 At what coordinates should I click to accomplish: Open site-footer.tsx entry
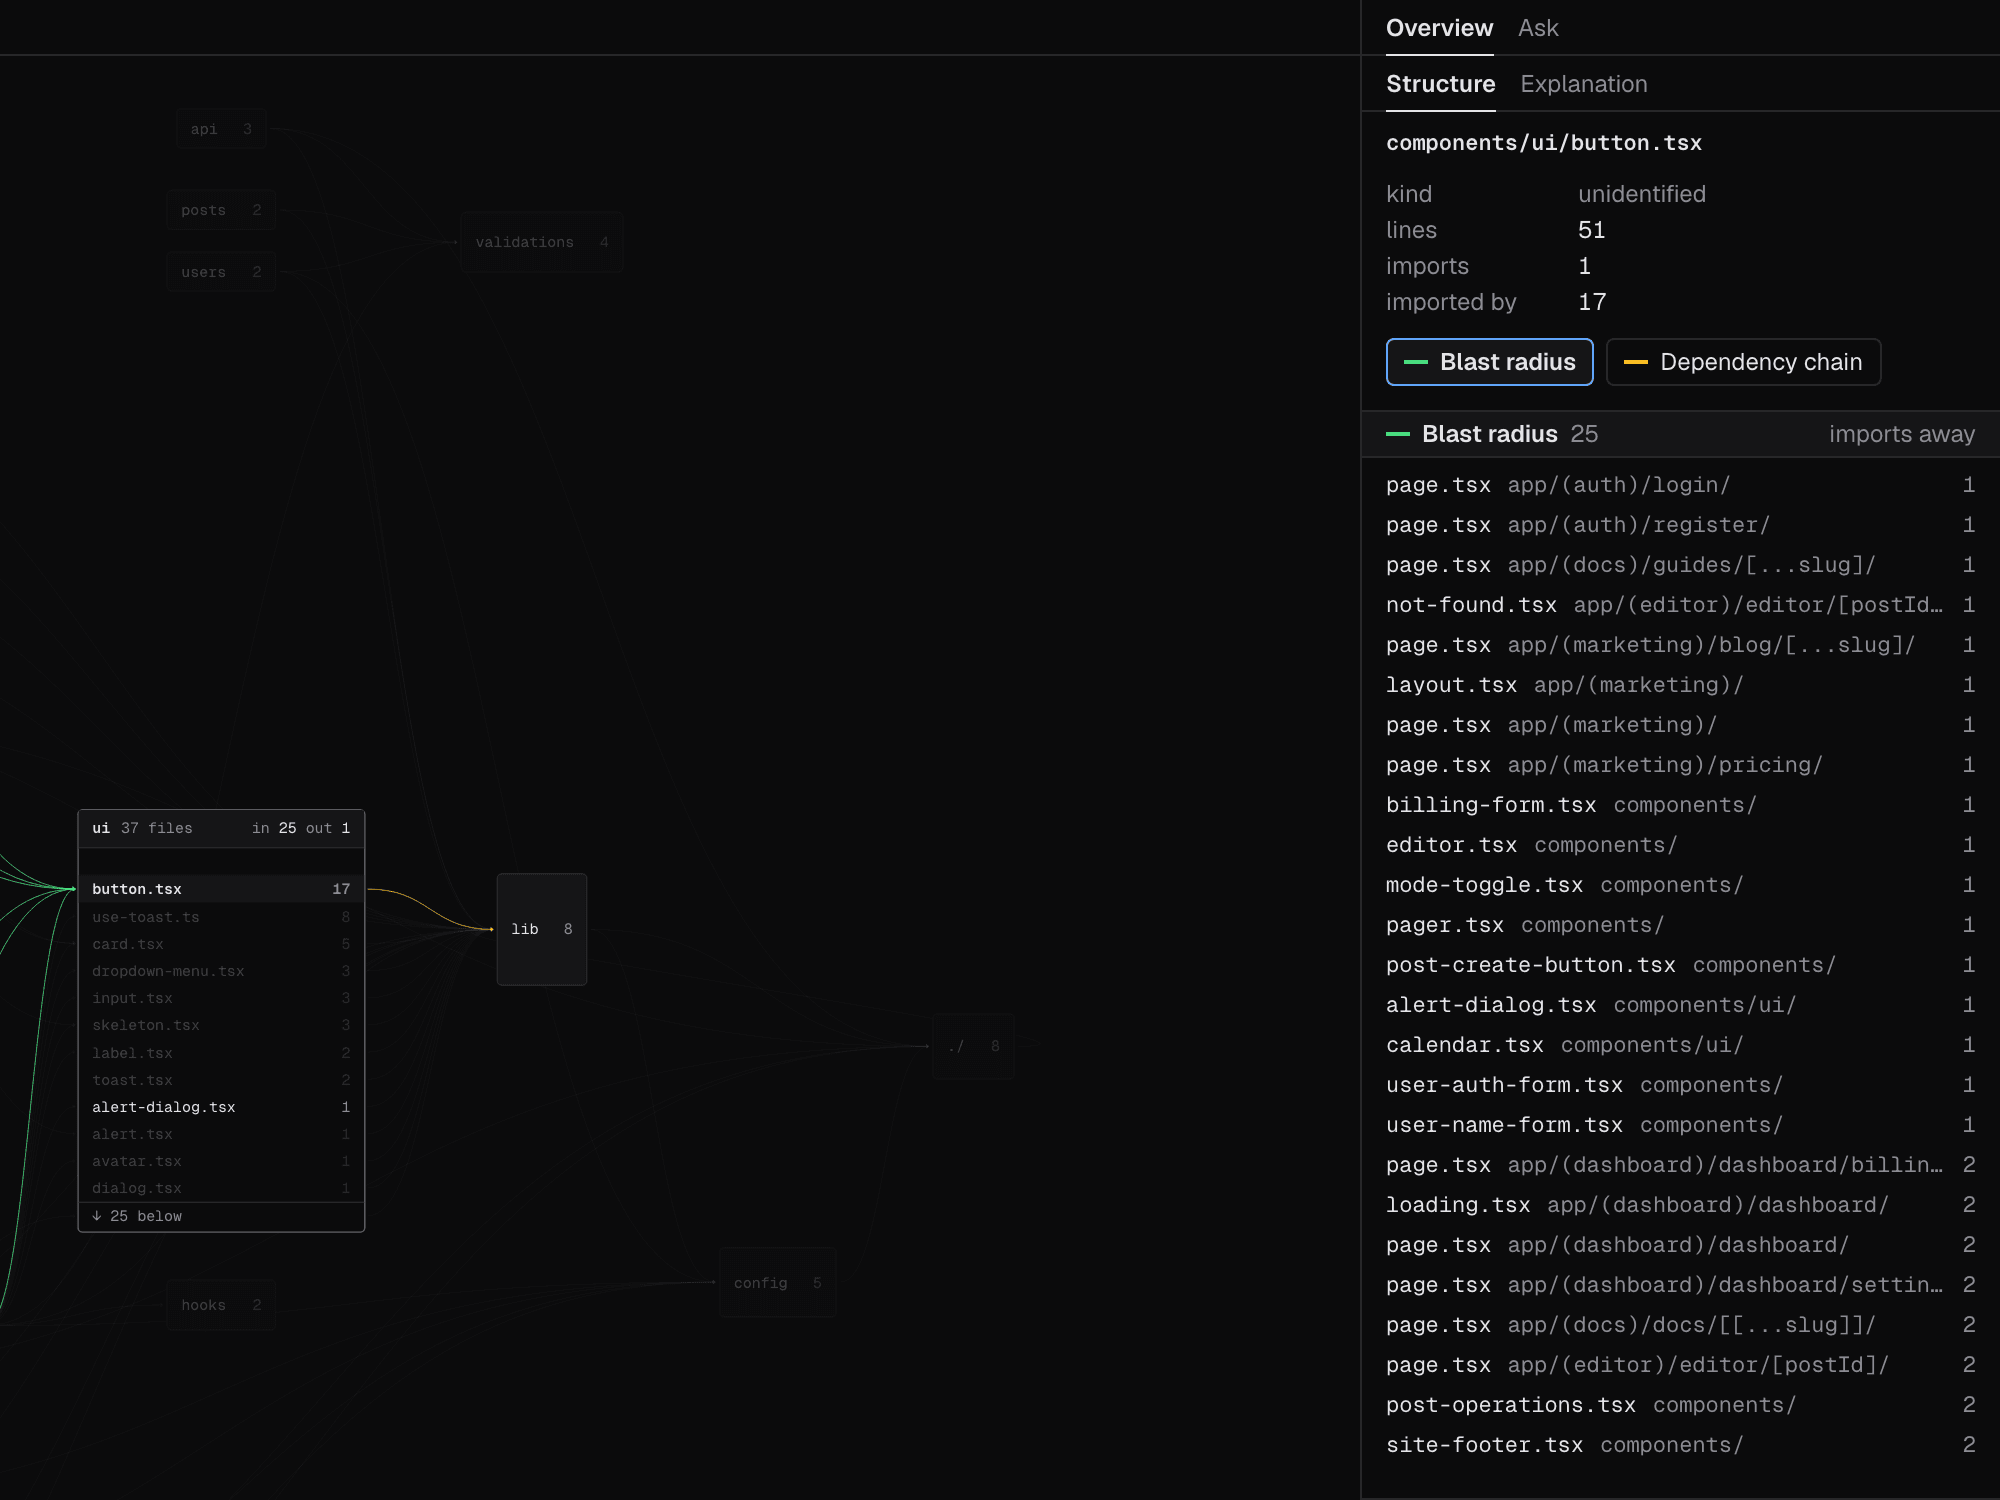click(x=1680, y=1445)
